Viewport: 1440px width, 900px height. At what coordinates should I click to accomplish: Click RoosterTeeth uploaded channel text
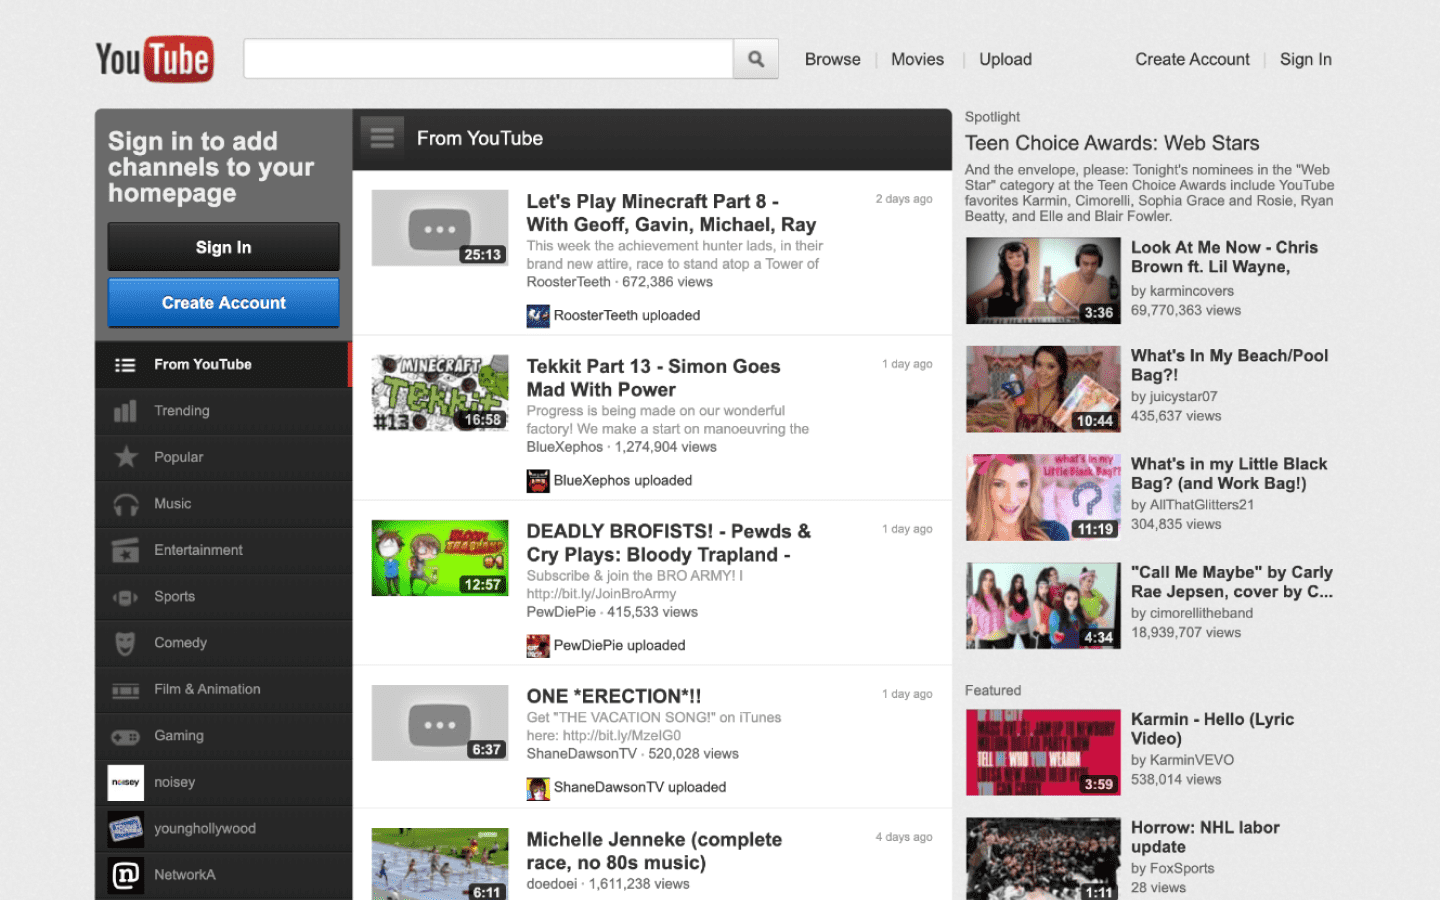pos(627,316)
